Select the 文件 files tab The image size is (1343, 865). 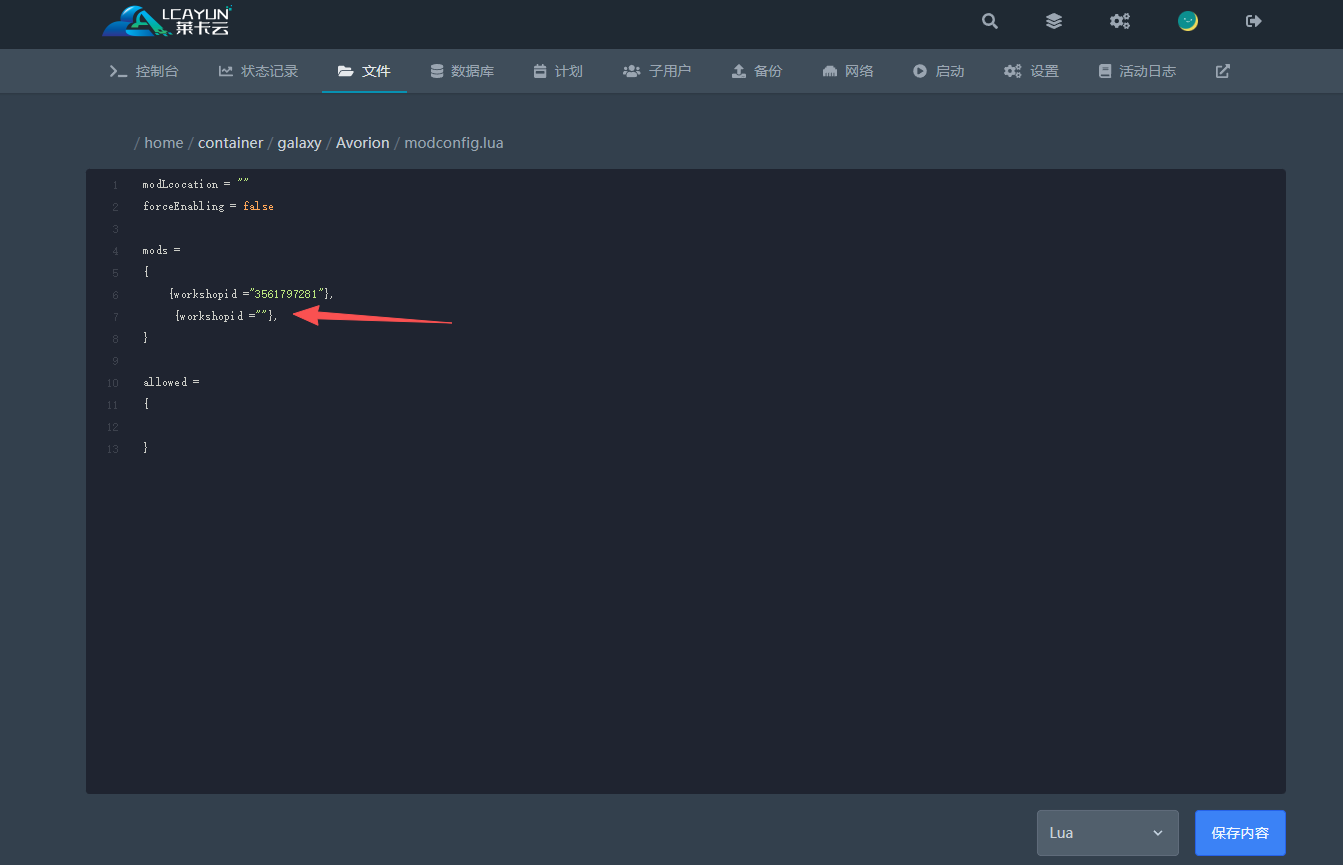[364, 71]
